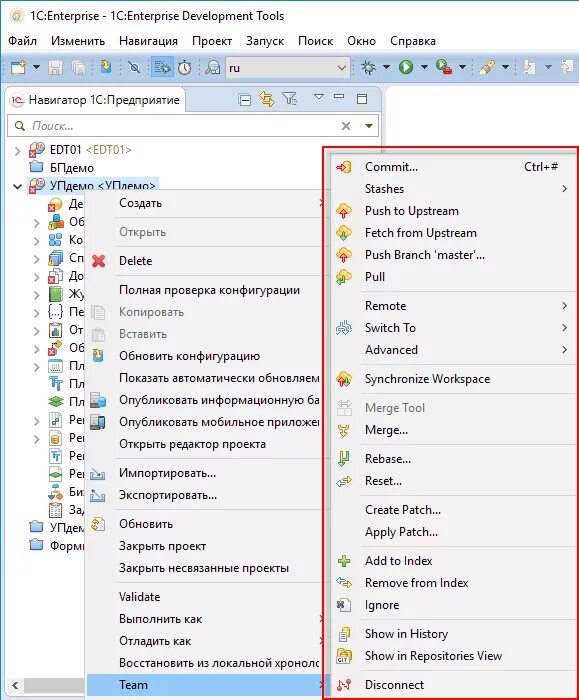
Task: Expand the Advanced submenu
Action: (564, 350)
